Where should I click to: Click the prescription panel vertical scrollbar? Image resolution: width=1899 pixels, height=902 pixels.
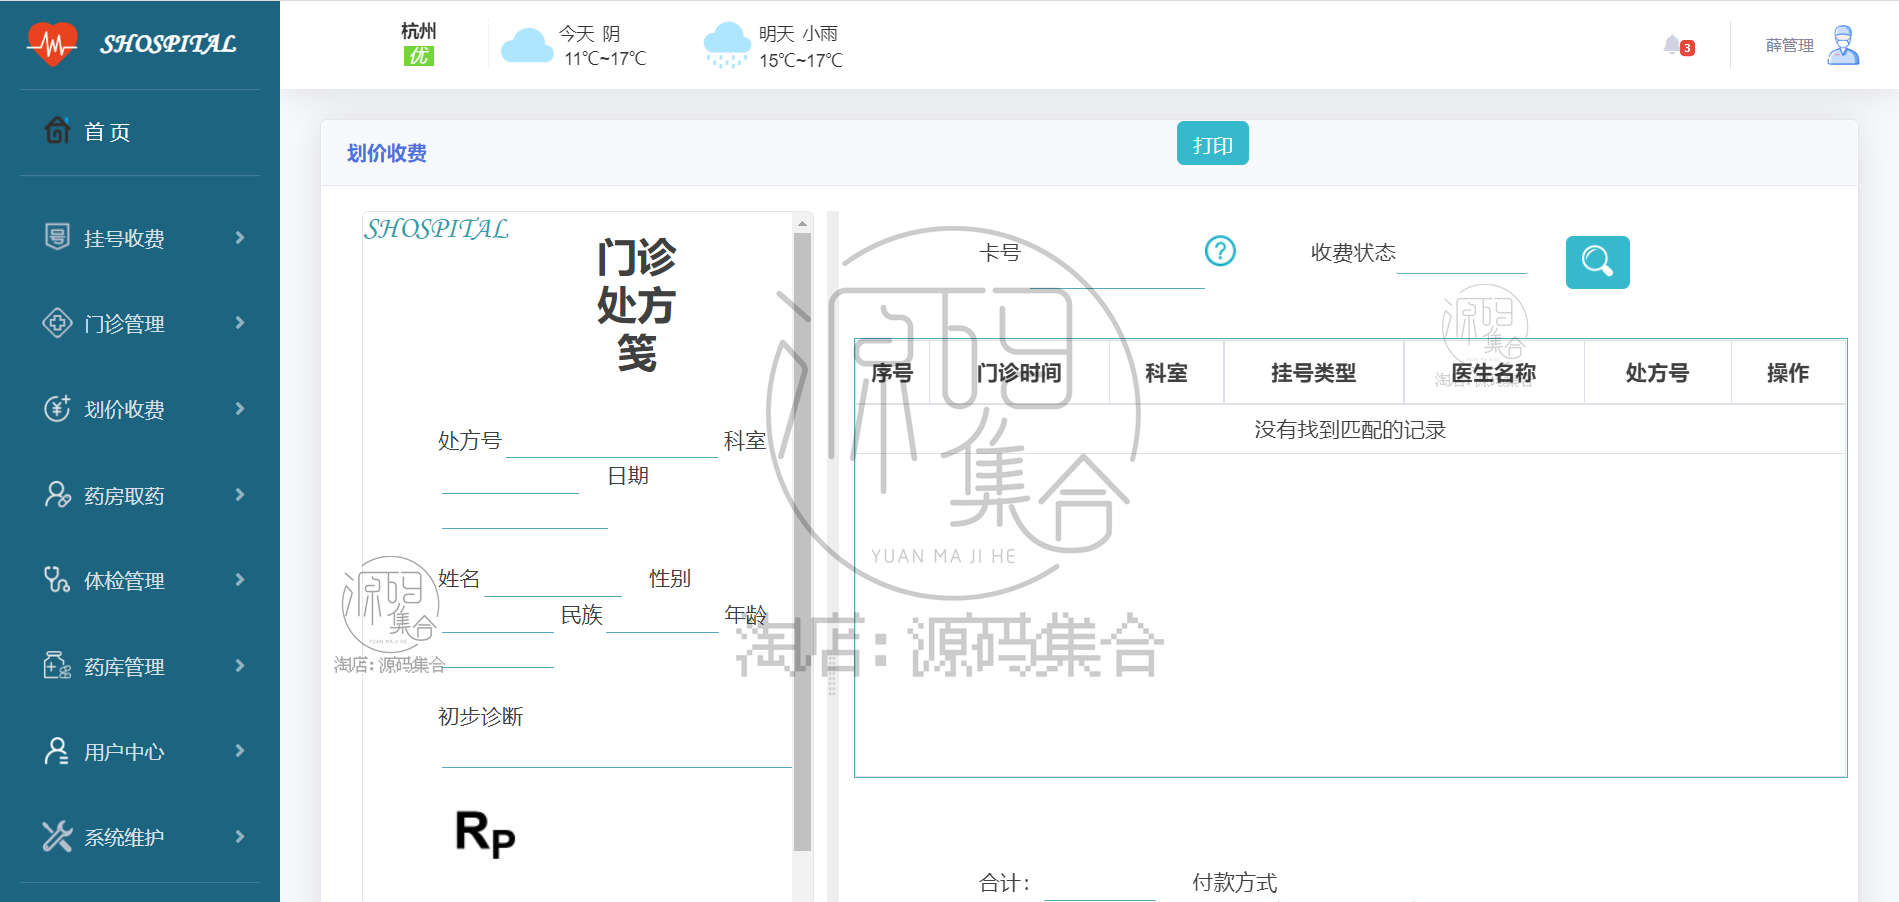pyautogui.click(x=802, y=541)
